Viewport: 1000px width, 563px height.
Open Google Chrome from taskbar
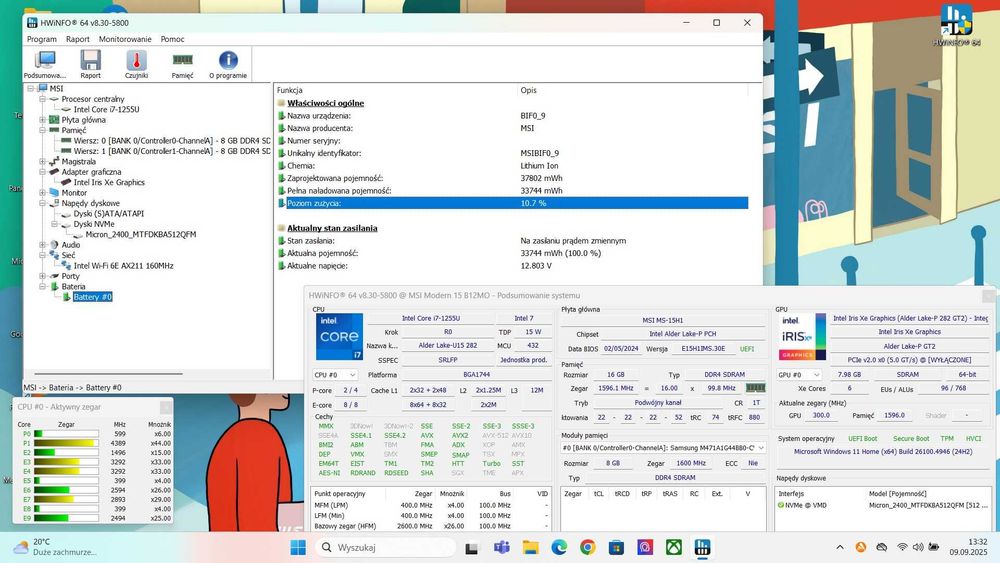(587, 548)
